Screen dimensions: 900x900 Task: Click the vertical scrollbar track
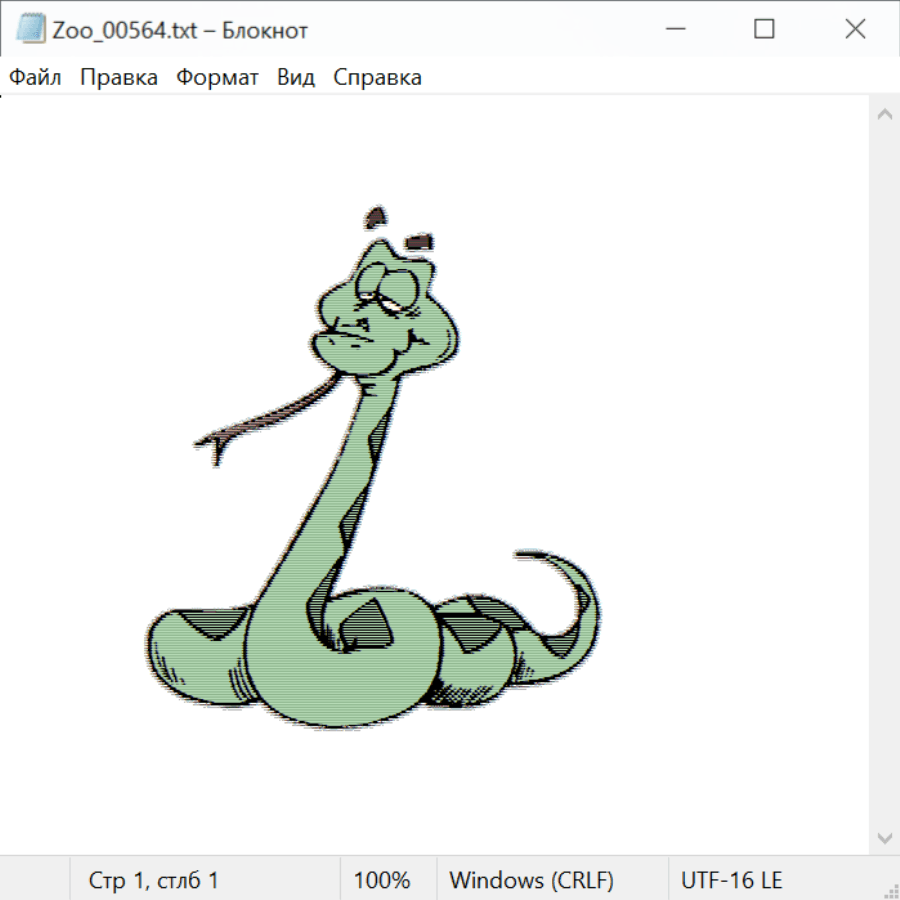(x=884, y=476)
